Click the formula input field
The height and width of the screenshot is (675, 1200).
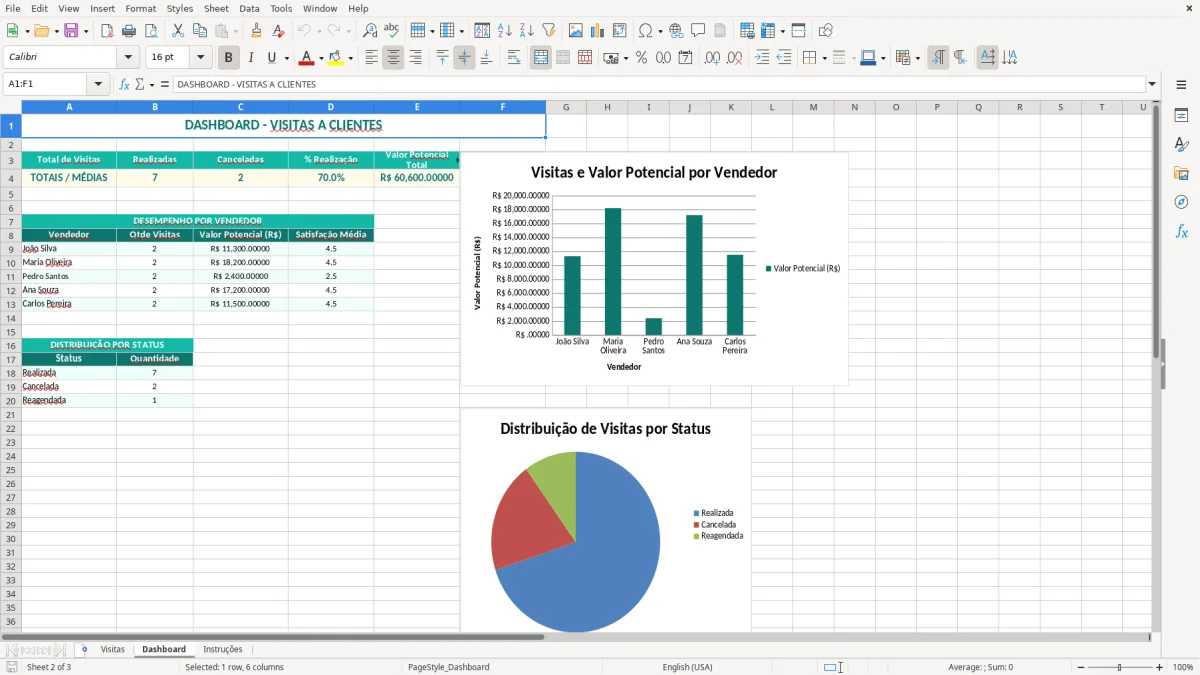click(x=659, y=84)
